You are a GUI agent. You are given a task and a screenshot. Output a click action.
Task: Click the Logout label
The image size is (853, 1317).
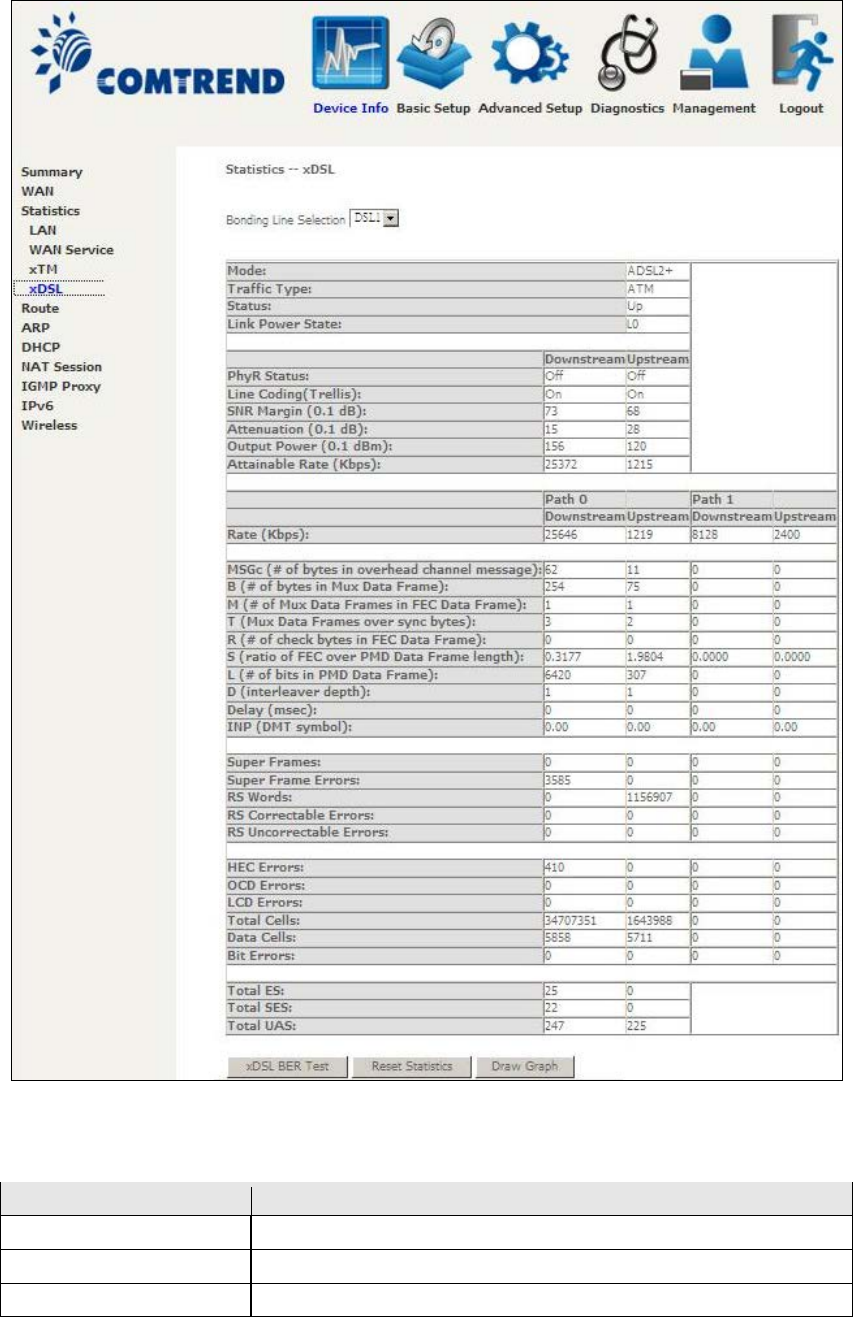(x=799, y=108)
